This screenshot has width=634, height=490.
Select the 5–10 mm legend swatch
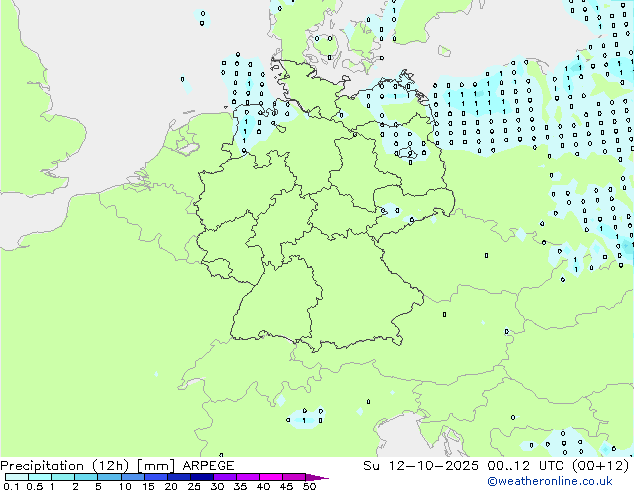[109, 477]
